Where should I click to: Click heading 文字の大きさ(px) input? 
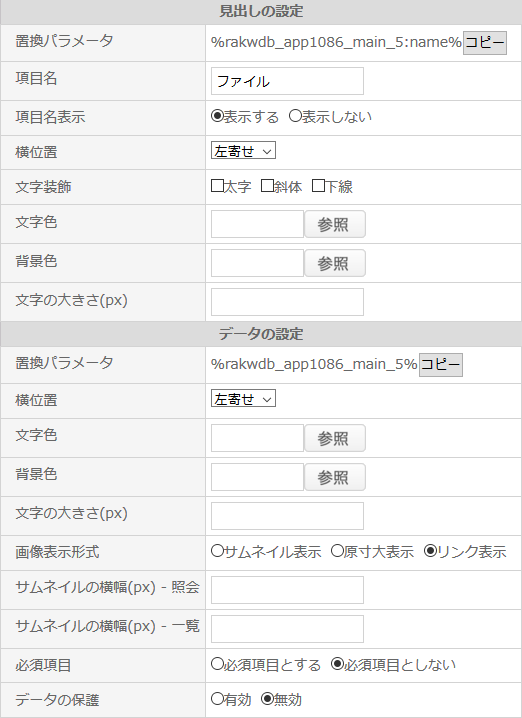[287, 302]
